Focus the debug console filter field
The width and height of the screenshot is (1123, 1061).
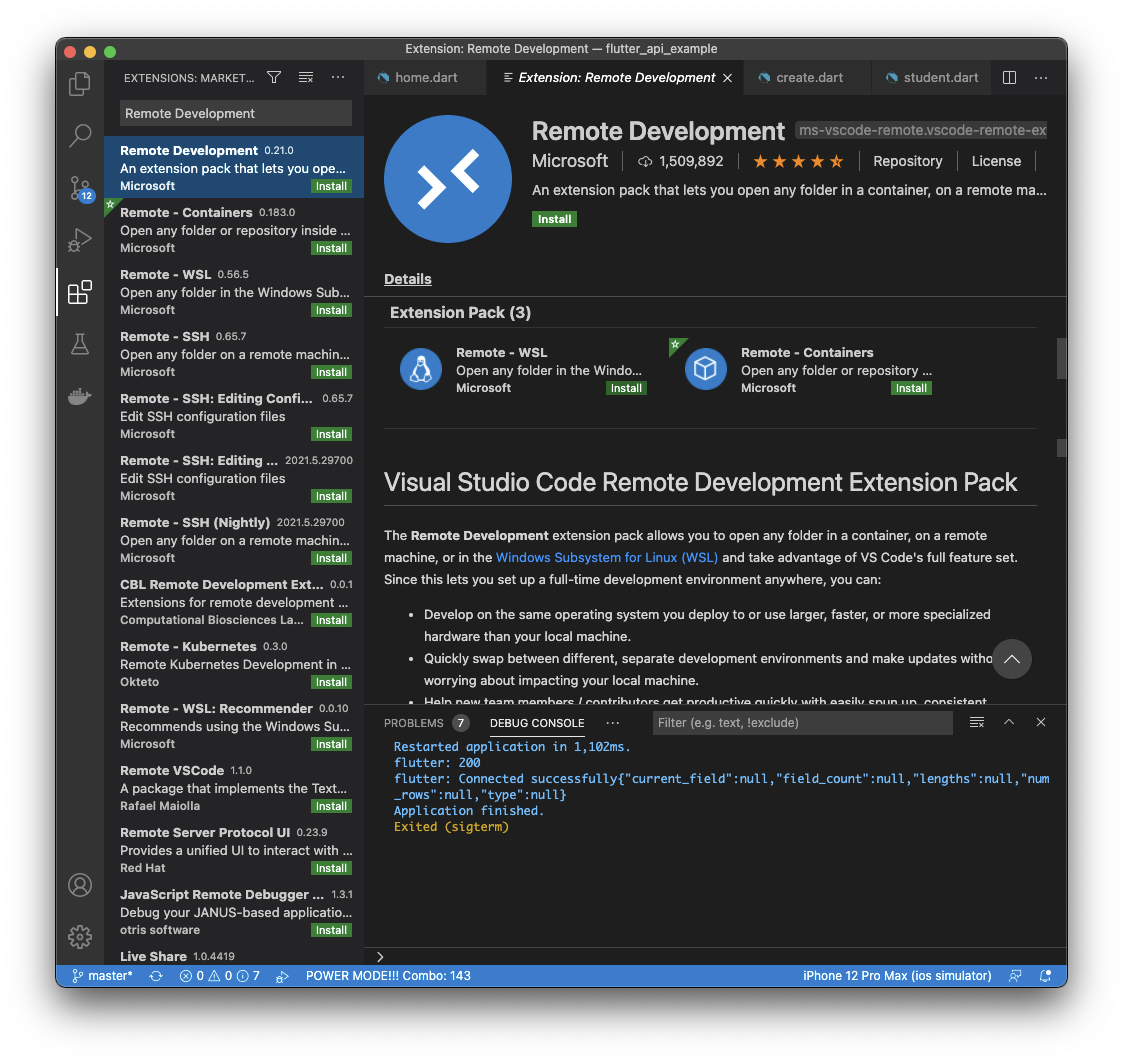(802, 723)
